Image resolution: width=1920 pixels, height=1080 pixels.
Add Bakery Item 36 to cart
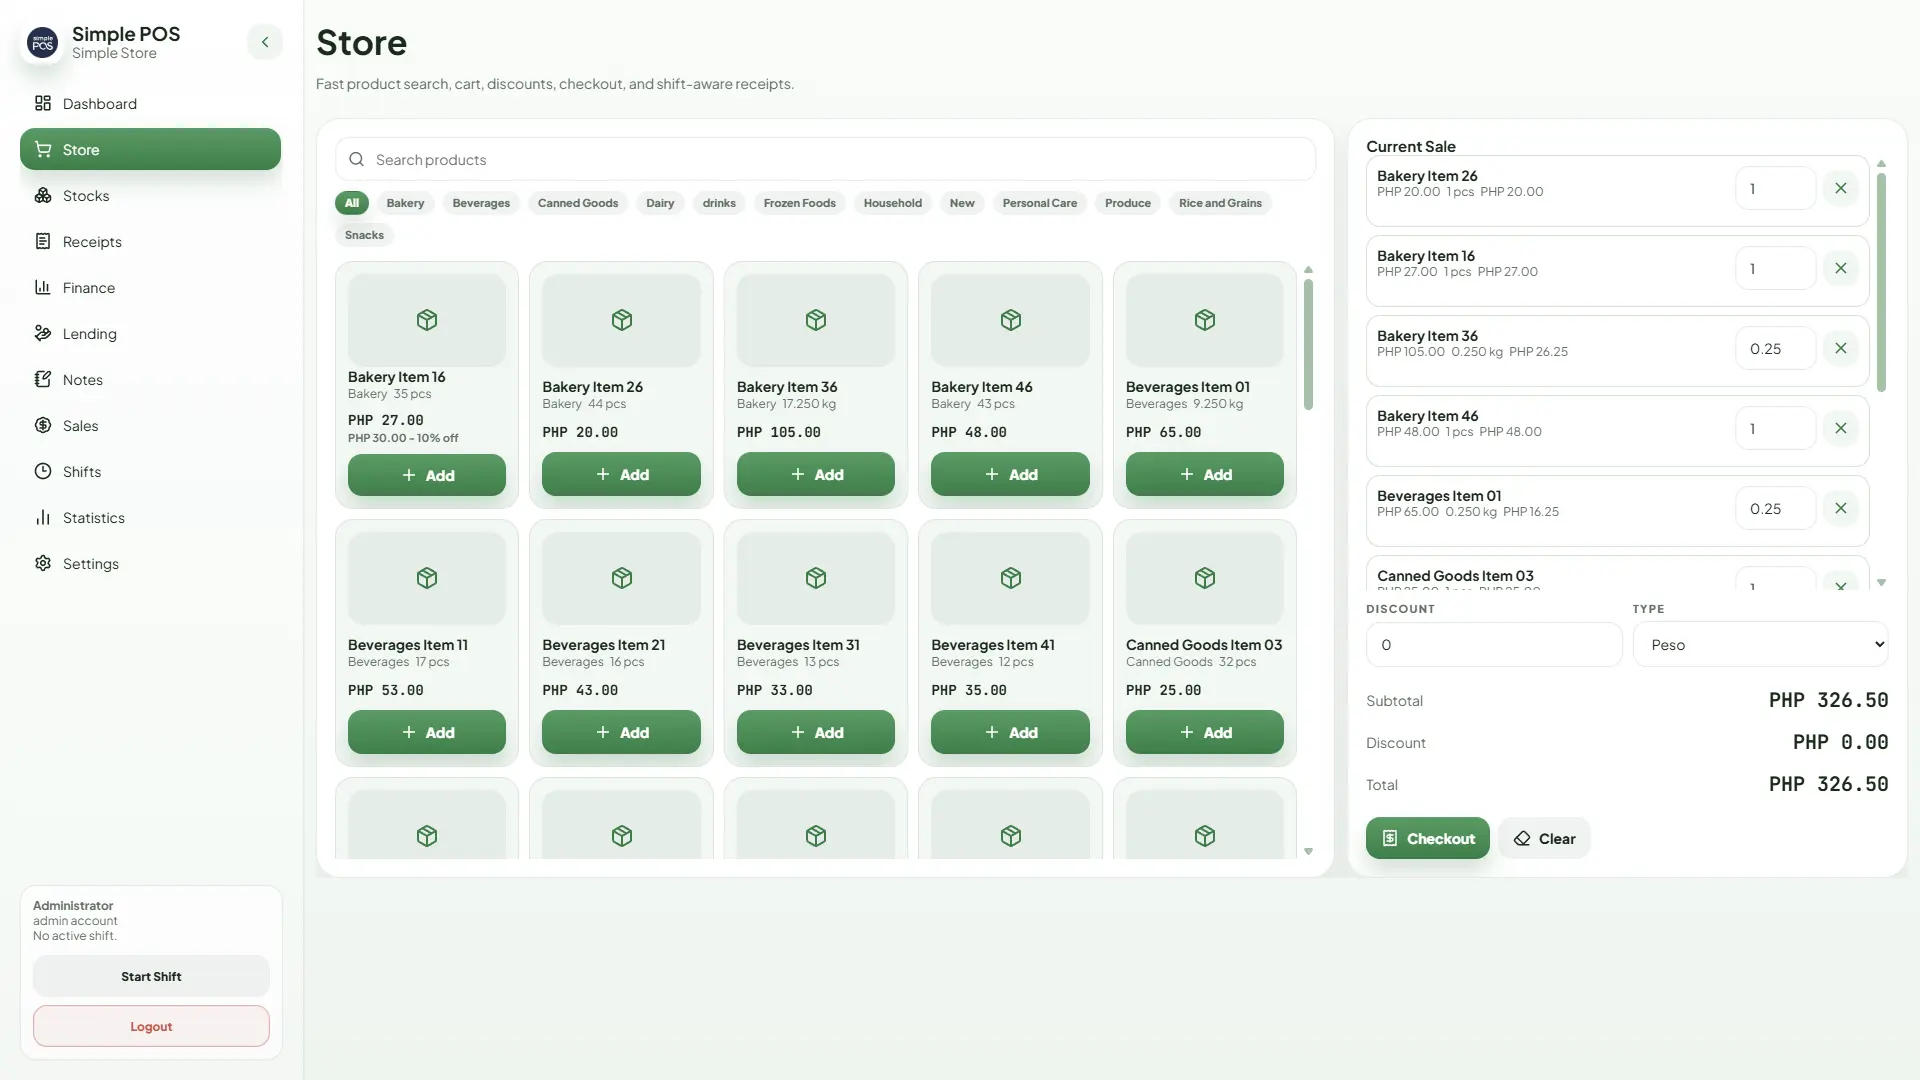tap(816, 474)
